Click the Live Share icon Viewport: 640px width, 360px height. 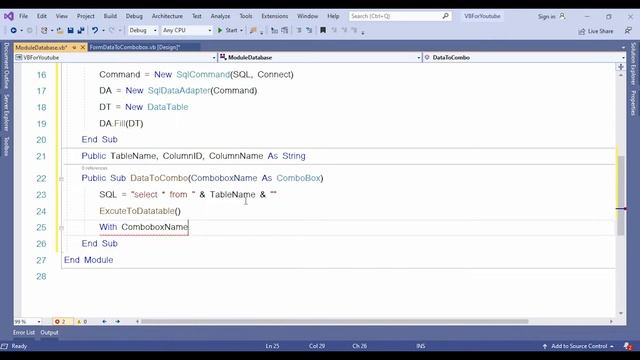[582, 31]
